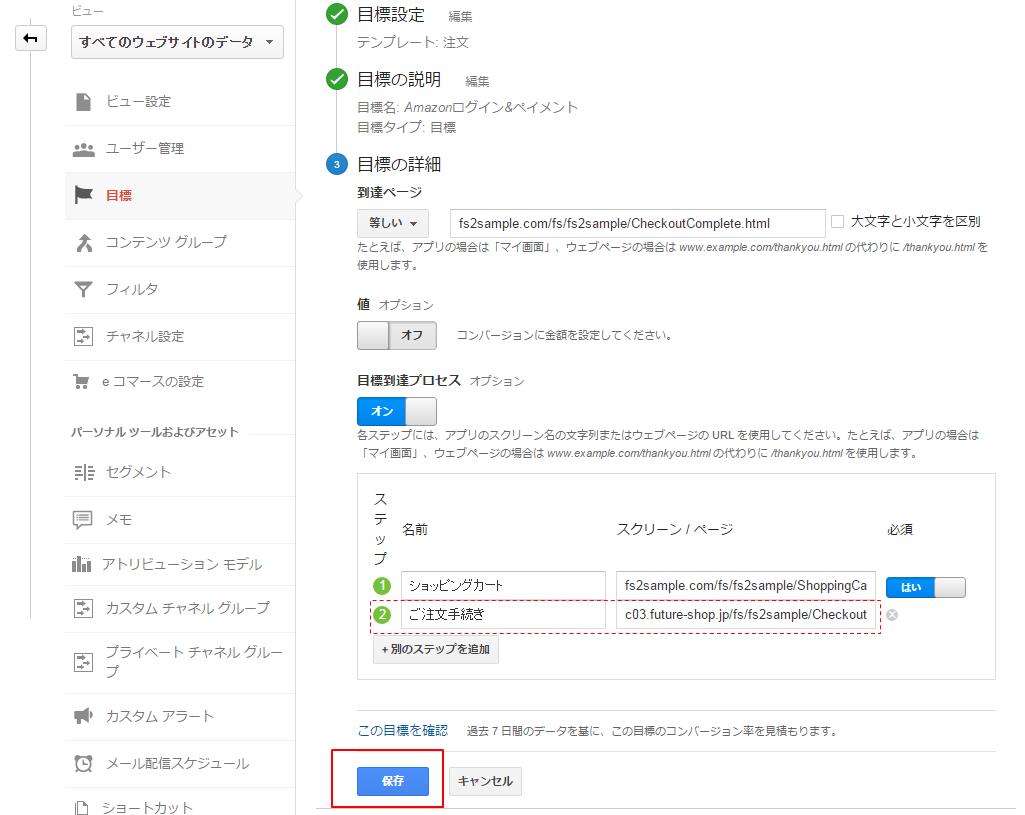Click step 2 screen/page URL field
The image size is (1025, 815).
click(x=746, y=615)
